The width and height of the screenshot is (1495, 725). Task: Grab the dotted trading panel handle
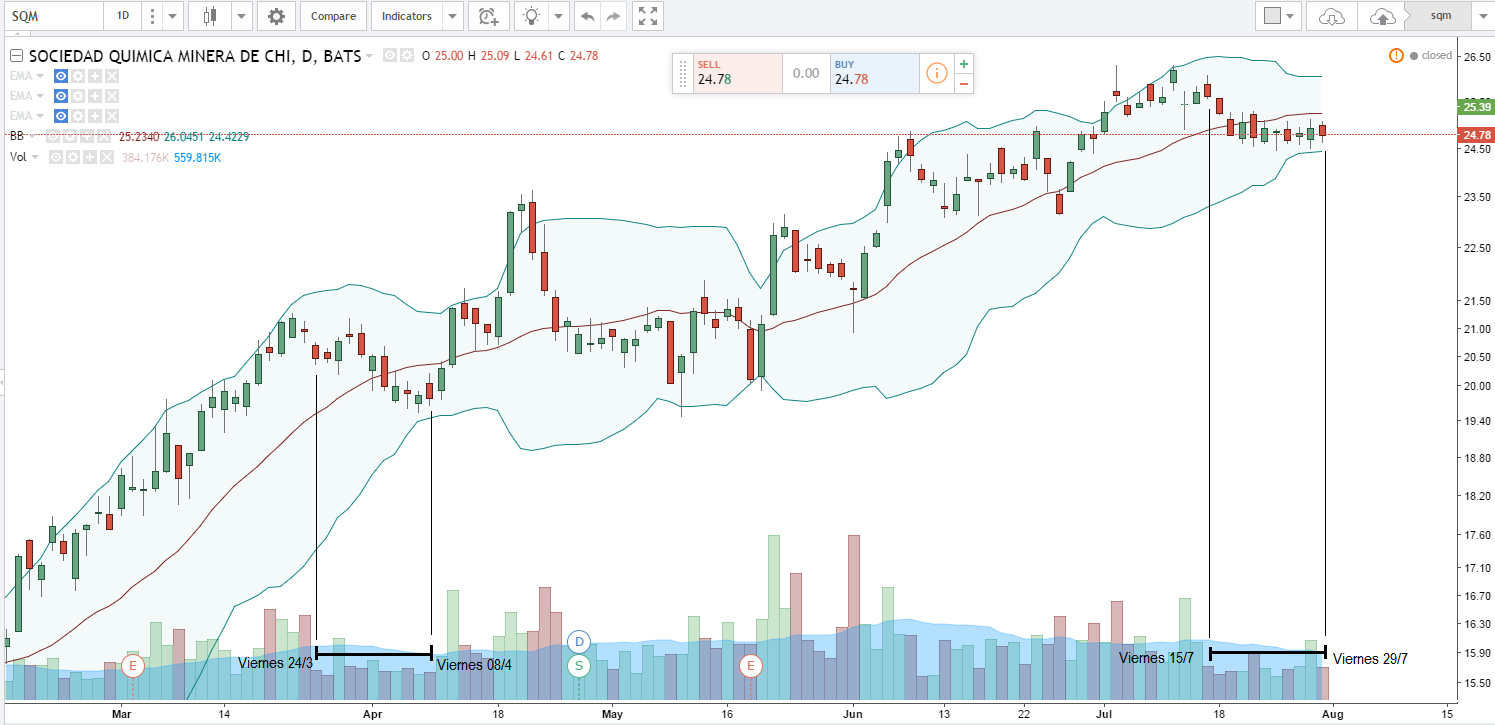(683, 73)
